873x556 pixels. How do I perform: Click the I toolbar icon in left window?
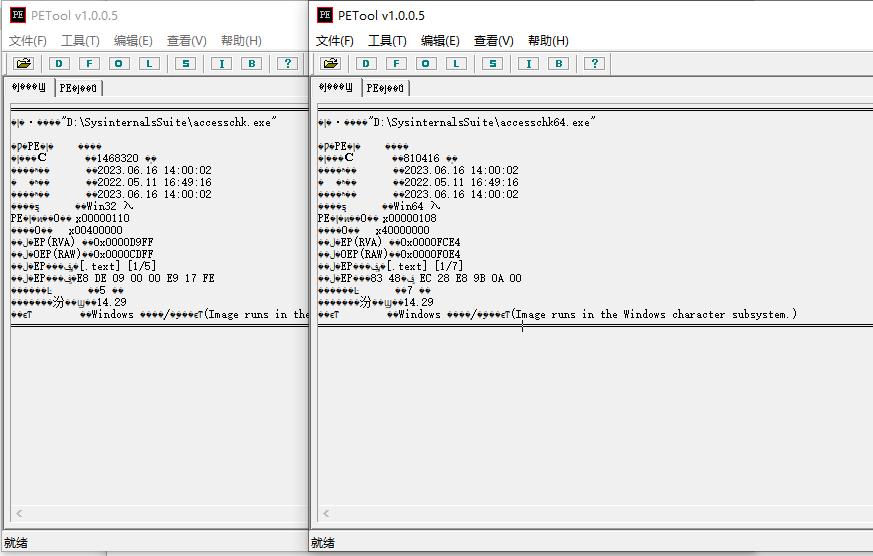[222, 63]
